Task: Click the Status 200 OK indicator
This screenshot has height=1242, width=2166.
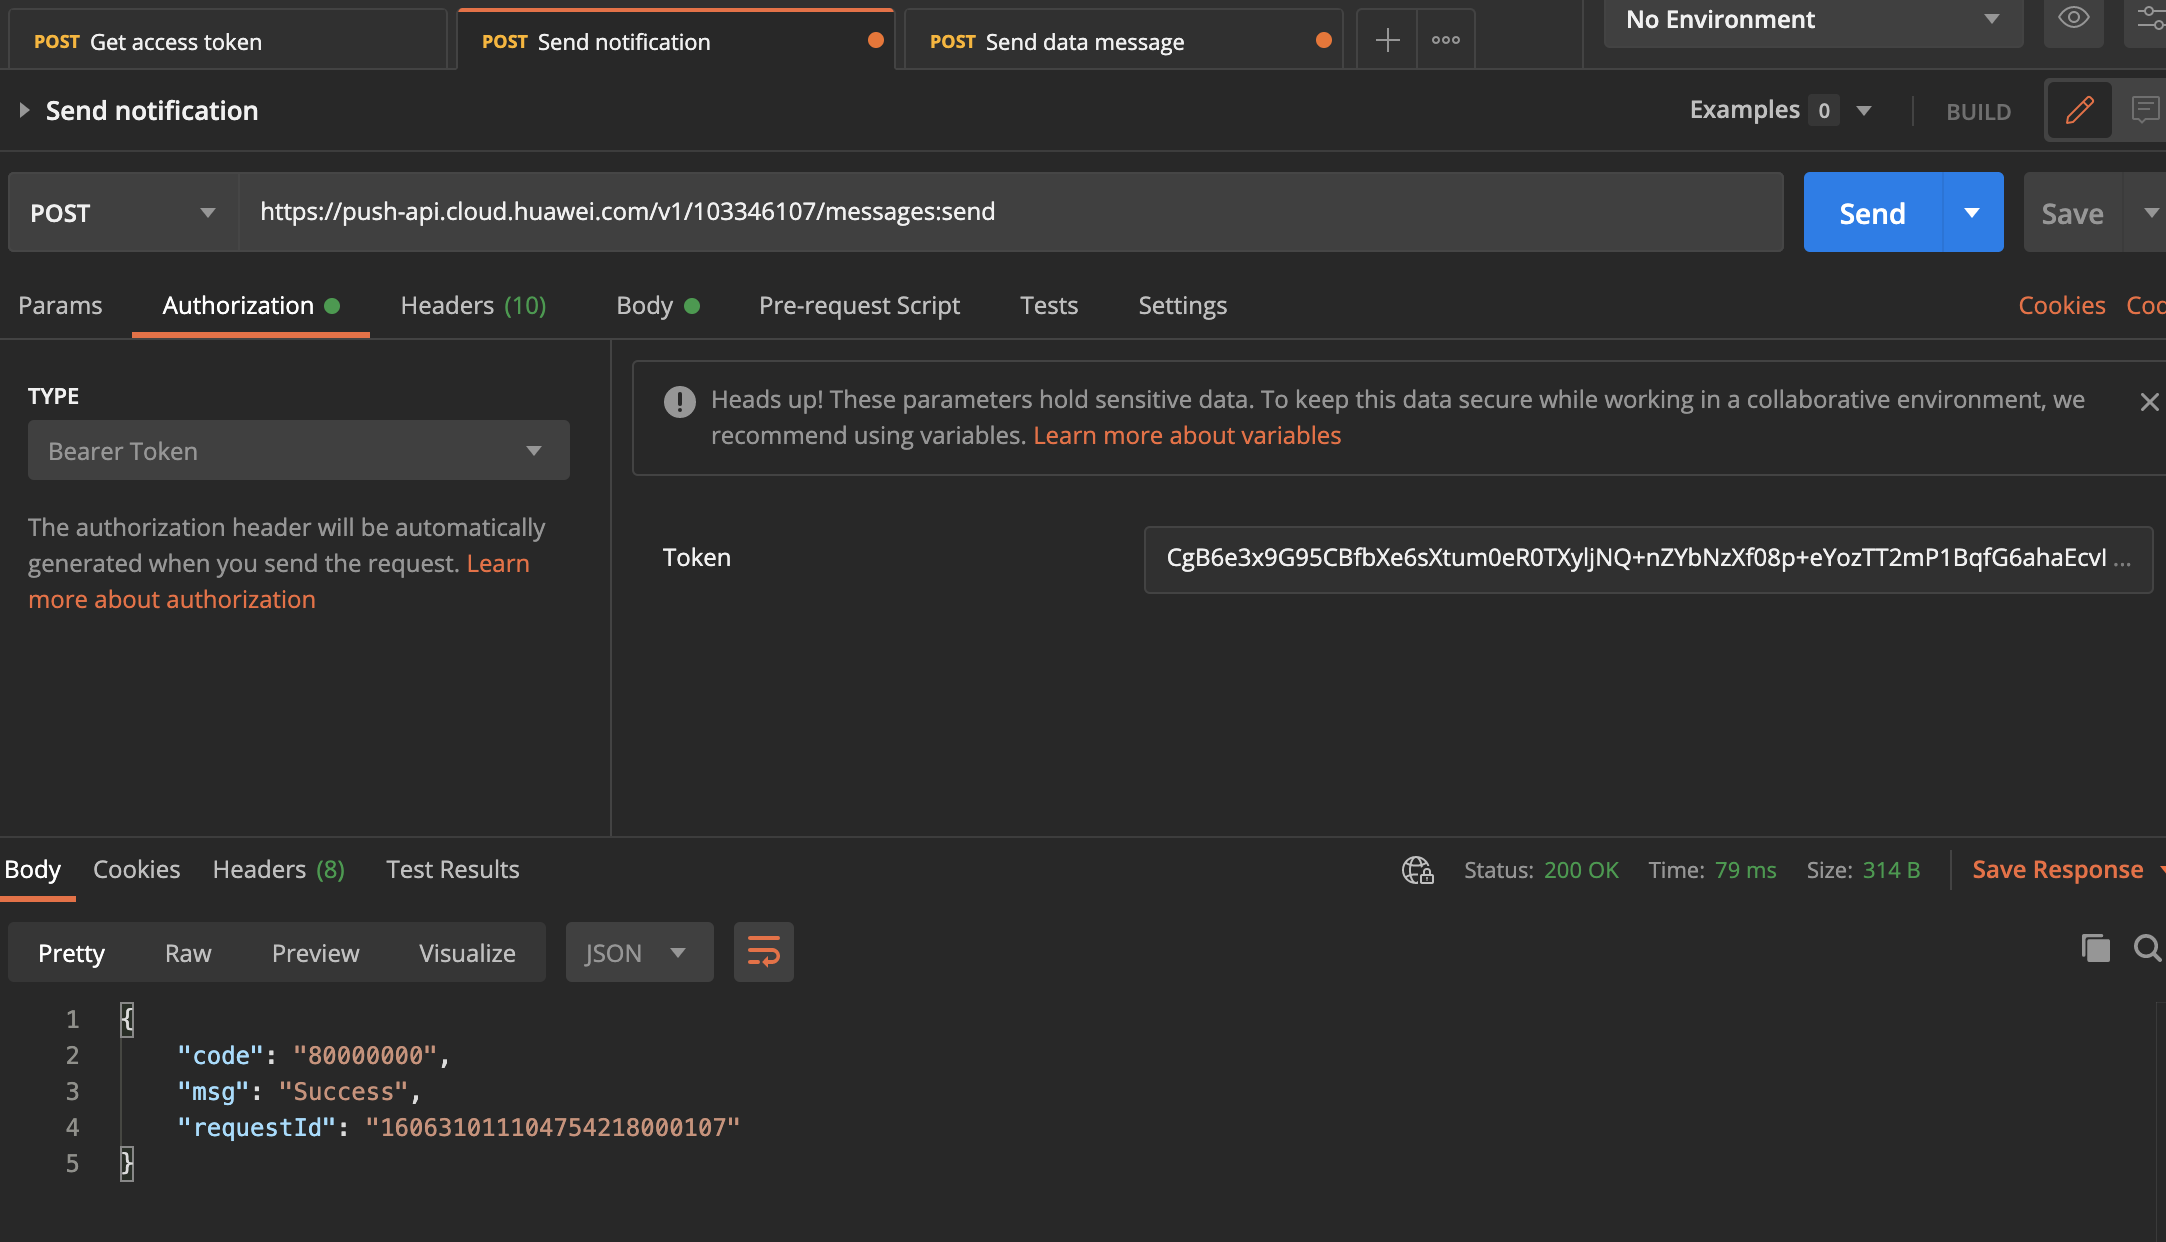Action: 1541,870
